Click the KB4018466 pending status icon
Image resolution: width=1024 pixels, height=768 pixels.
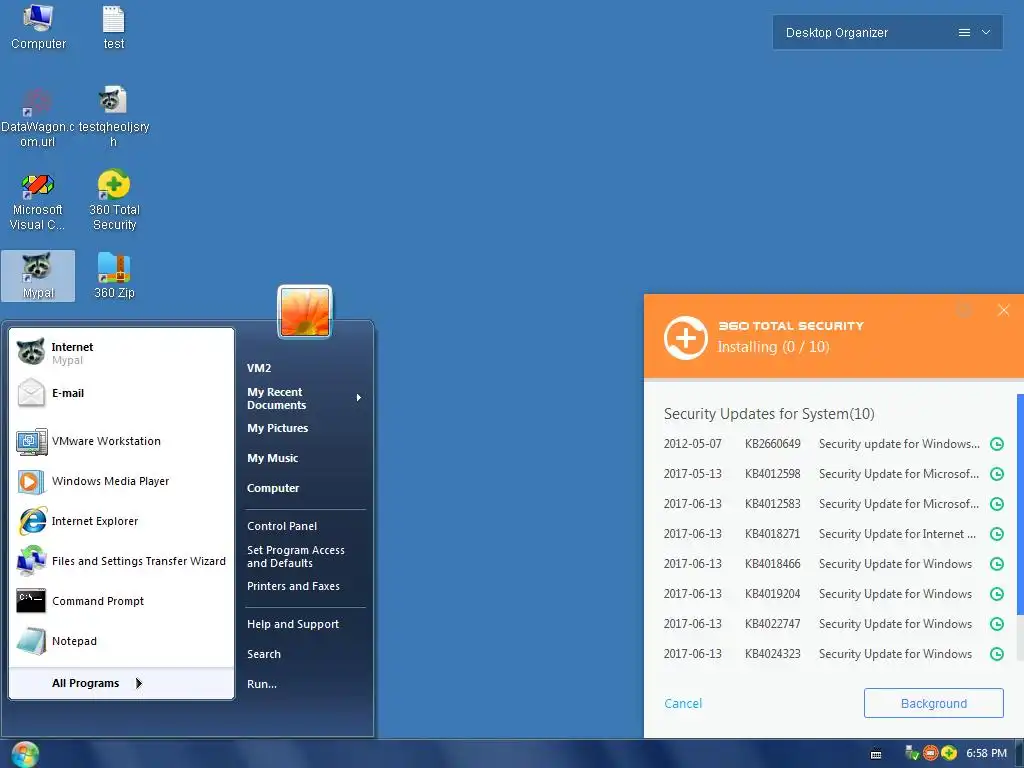coord(997,564)
